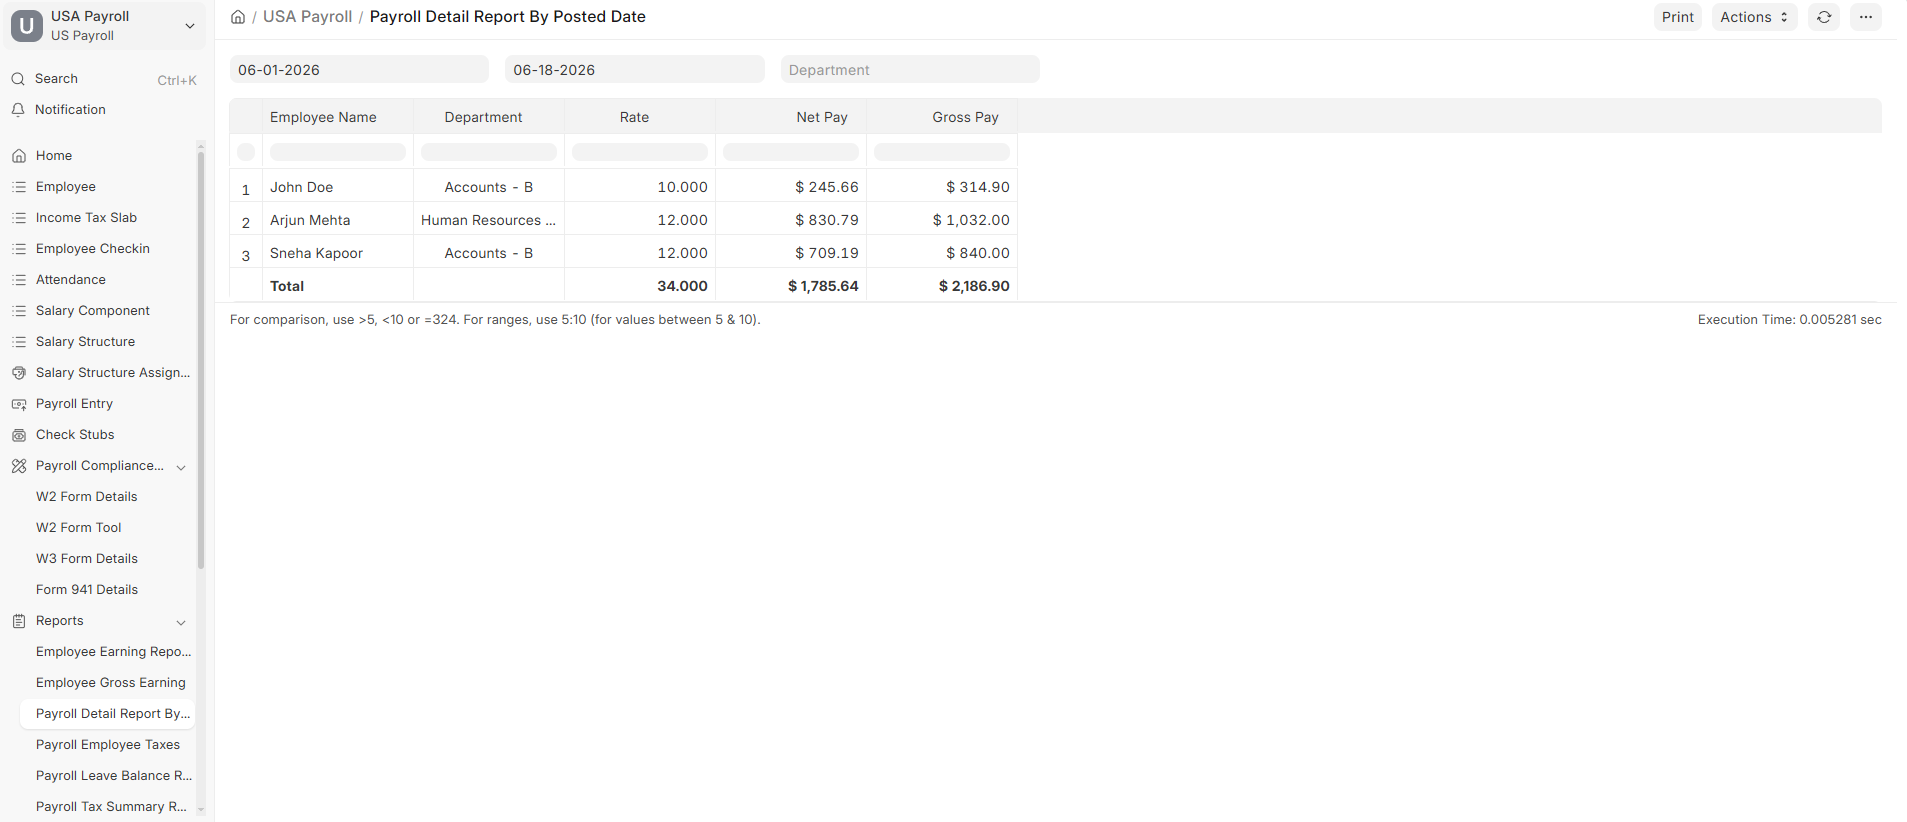Click the Employee Name column filter box

(338, 152)
